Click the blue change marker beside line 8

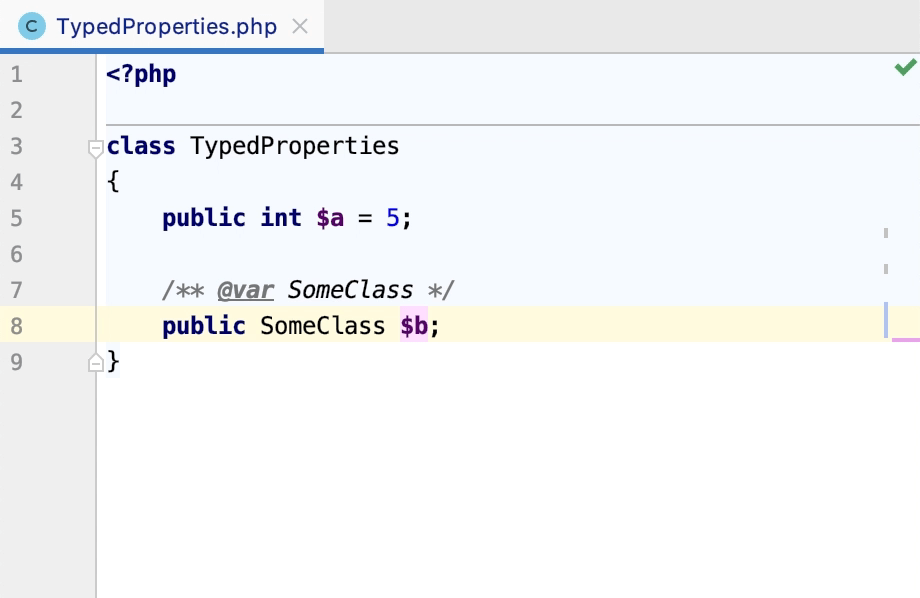(x=886, y=321)
